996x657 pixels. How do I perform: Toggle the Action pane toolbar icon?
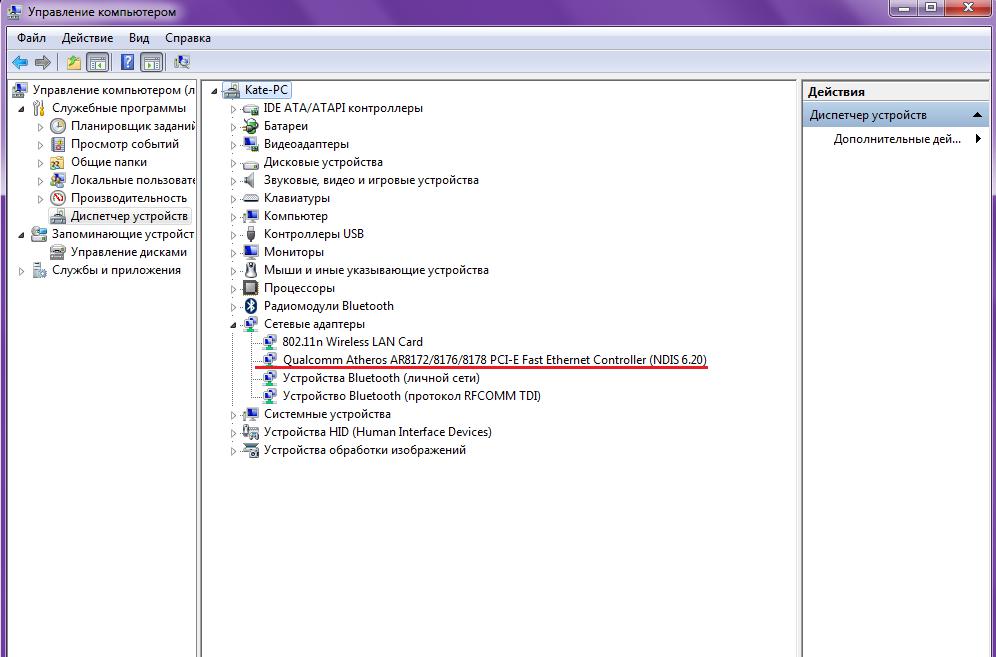(152, 62)
